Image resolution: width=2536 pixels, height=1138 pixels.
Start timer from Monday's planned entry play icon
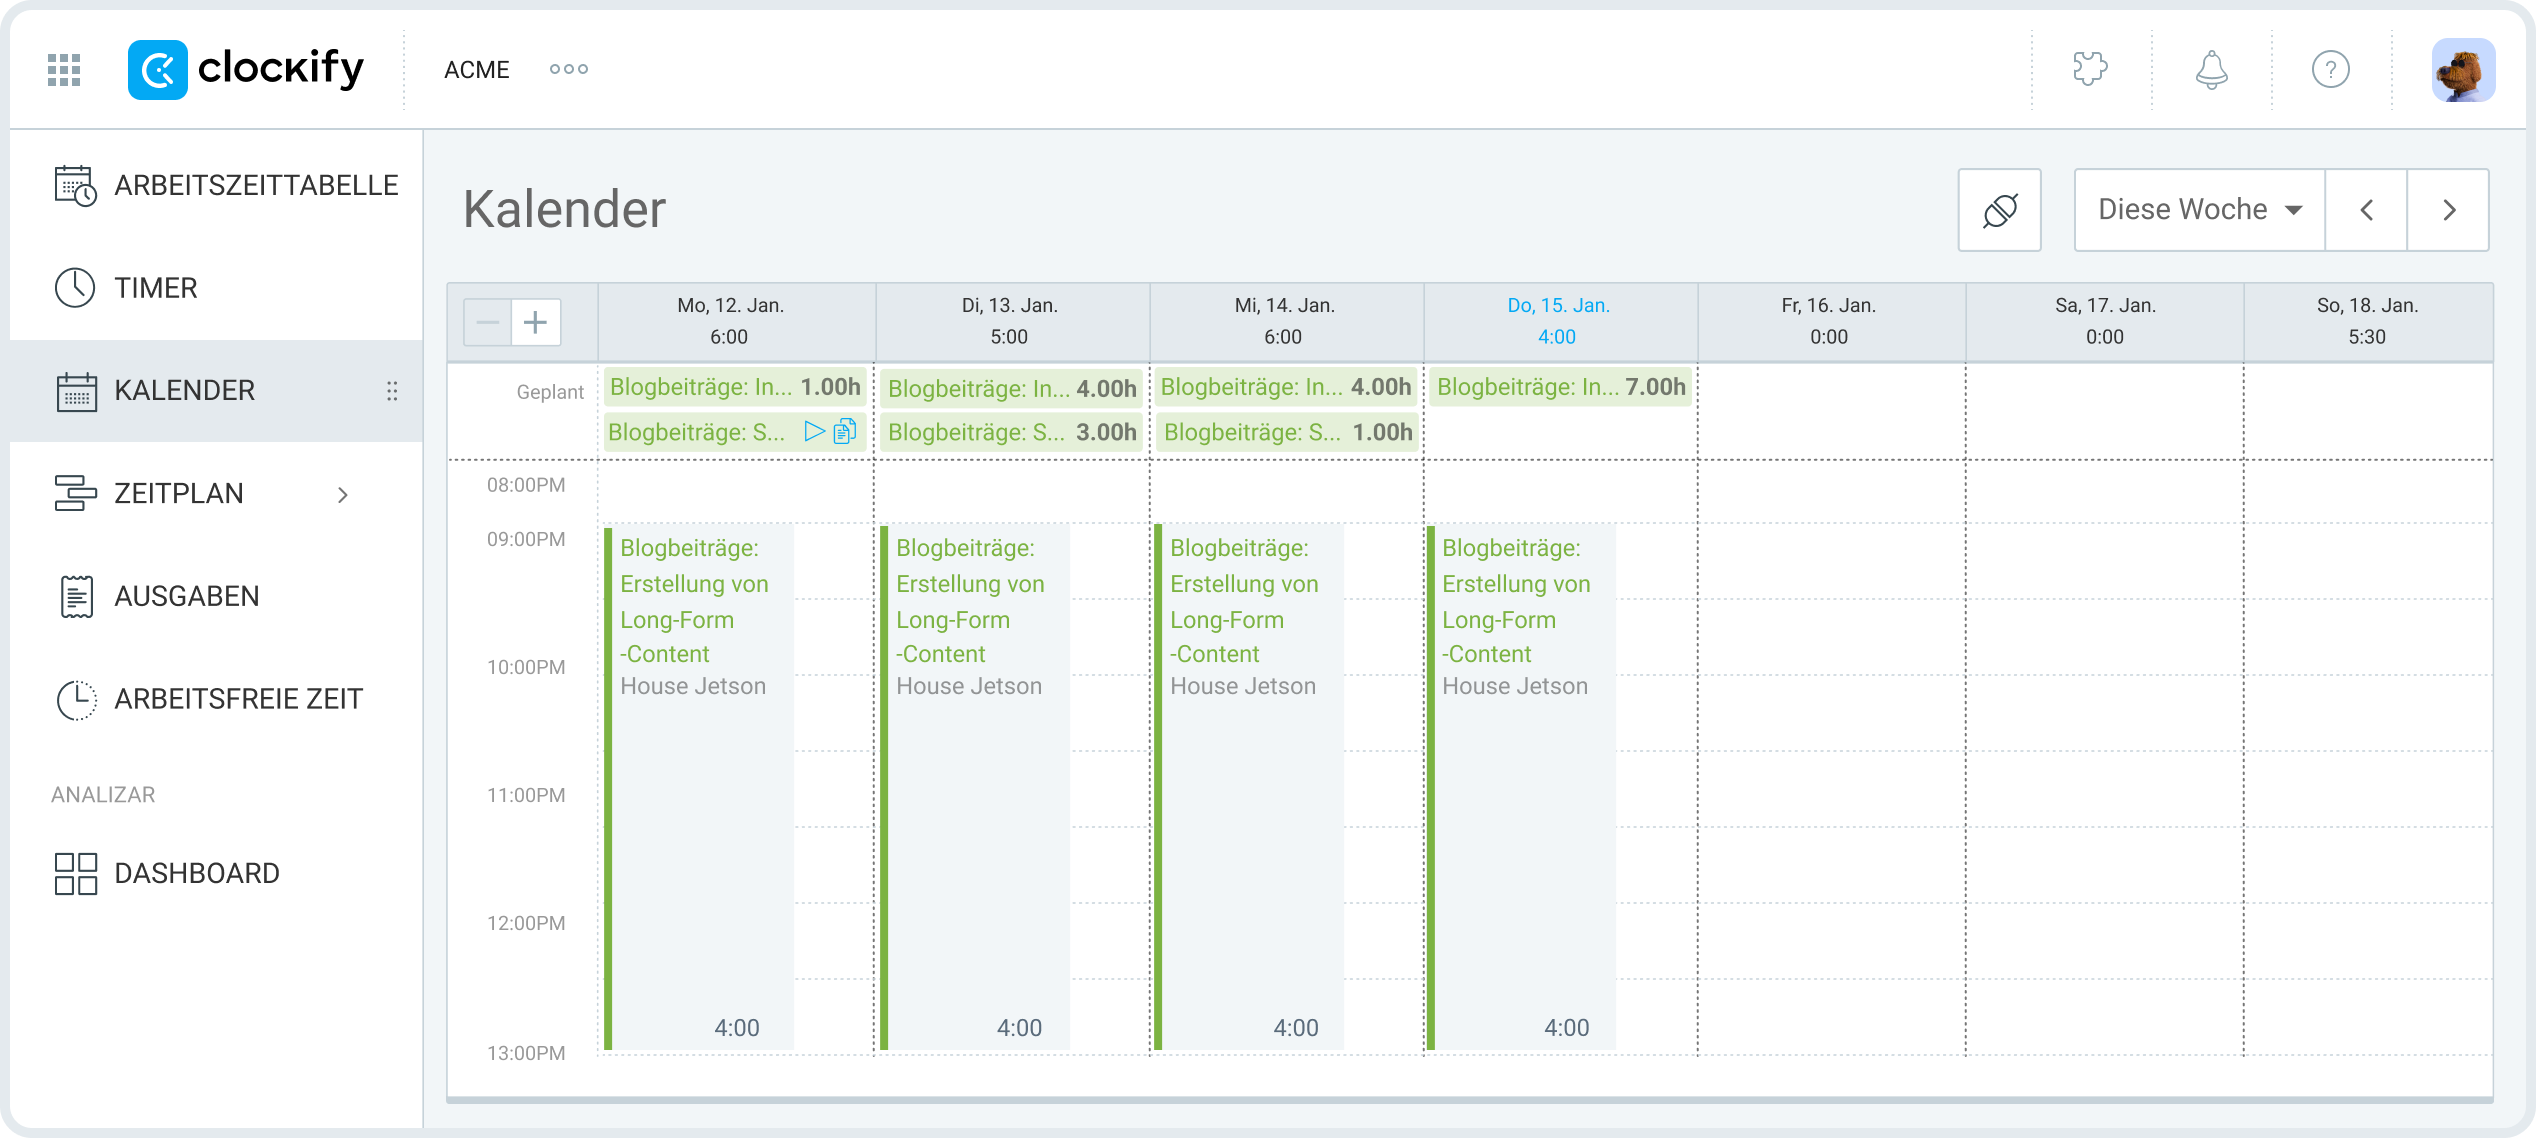814,432
